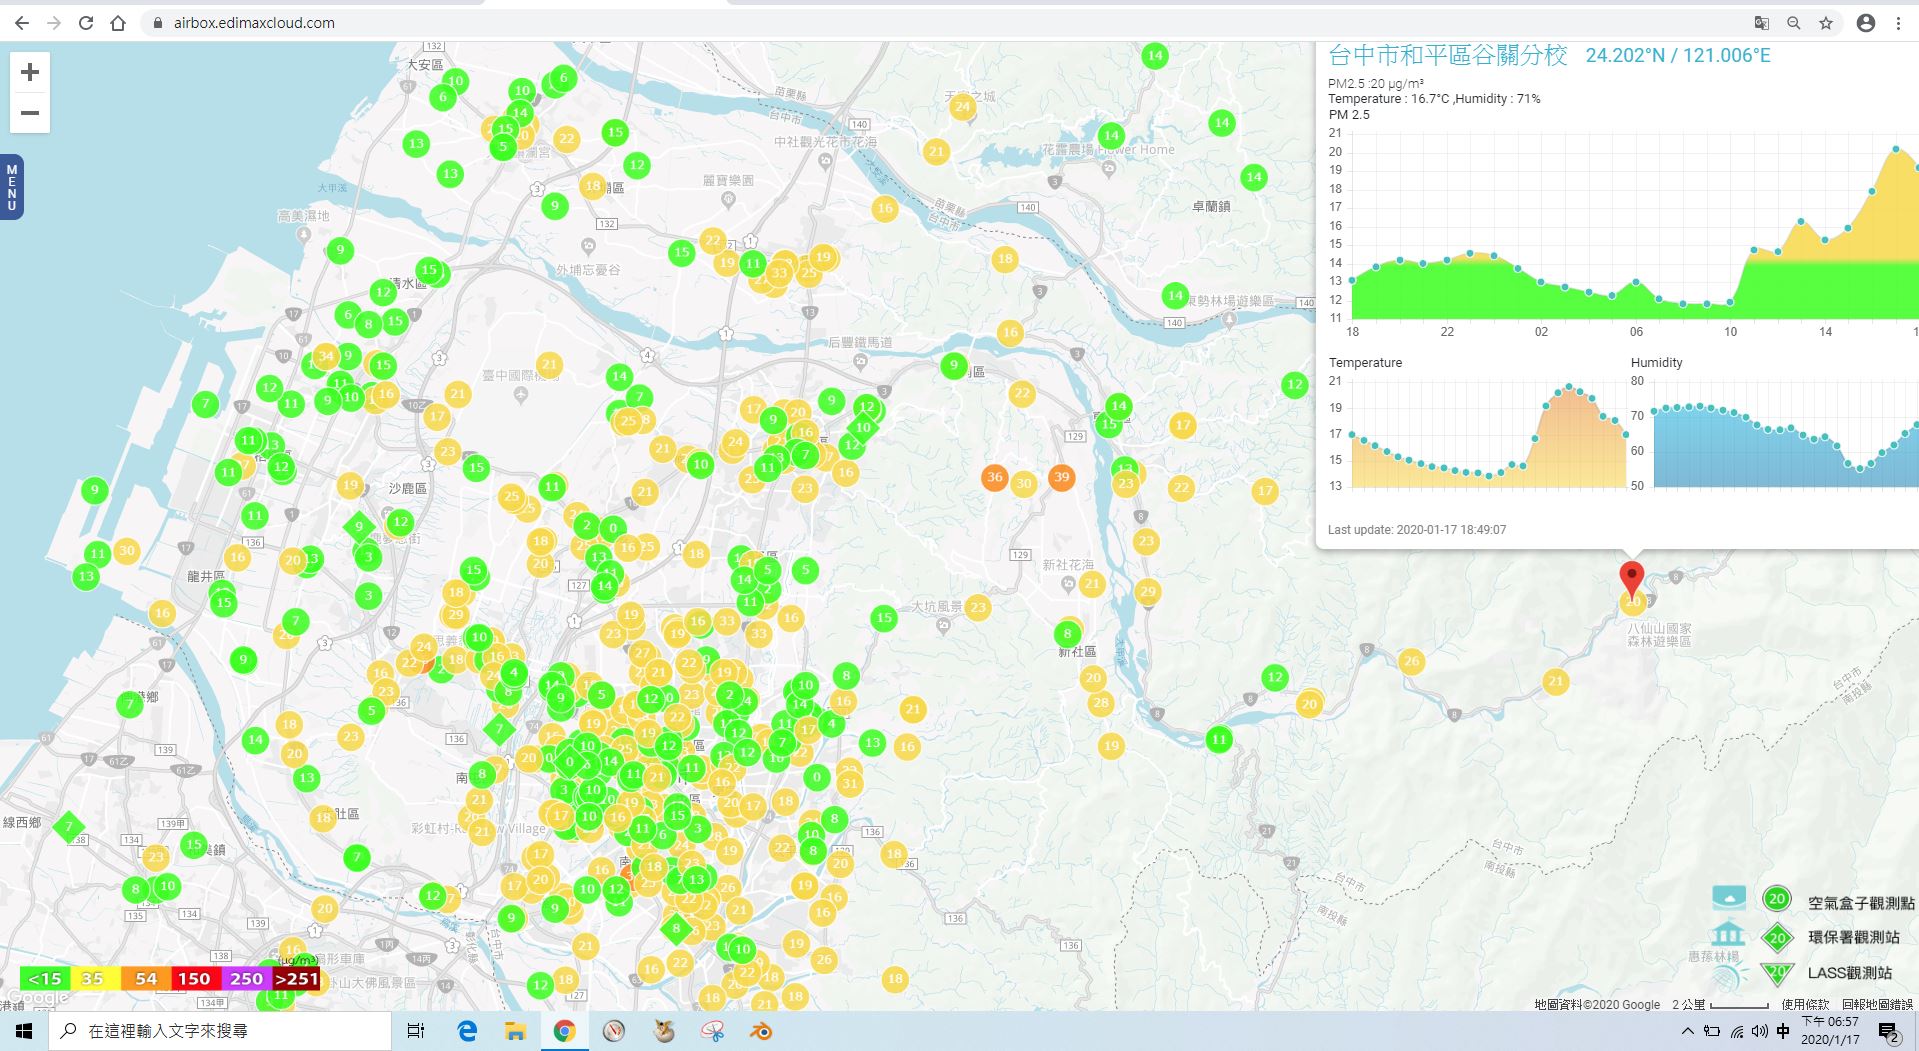Open the 使用條款 terms link
Screen dimensions: 1919x1051
click(1804, 1004)
